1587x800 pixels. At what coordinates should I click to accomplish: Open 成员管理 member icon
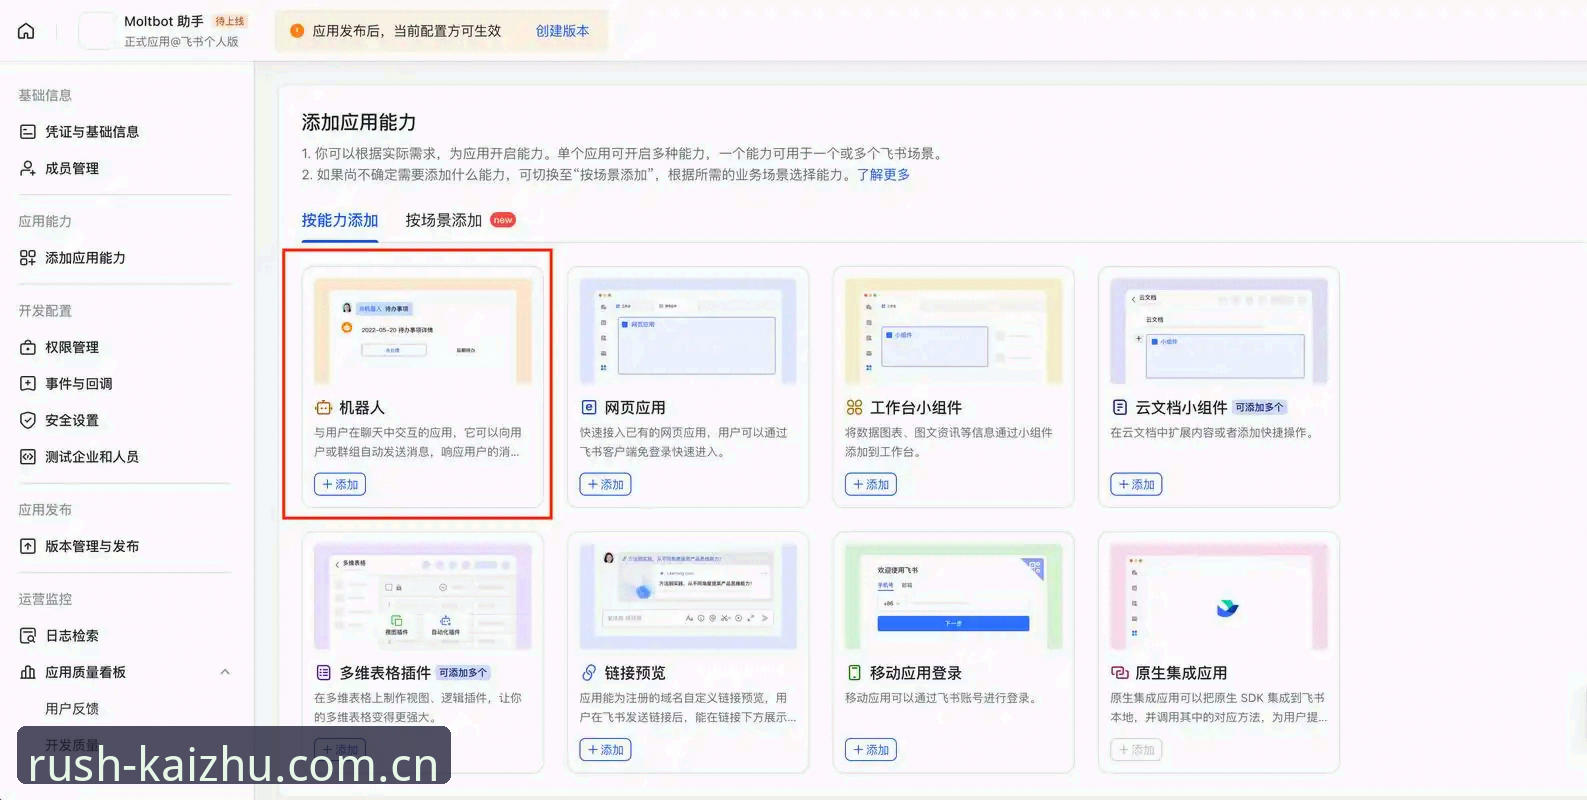(28, 168)
